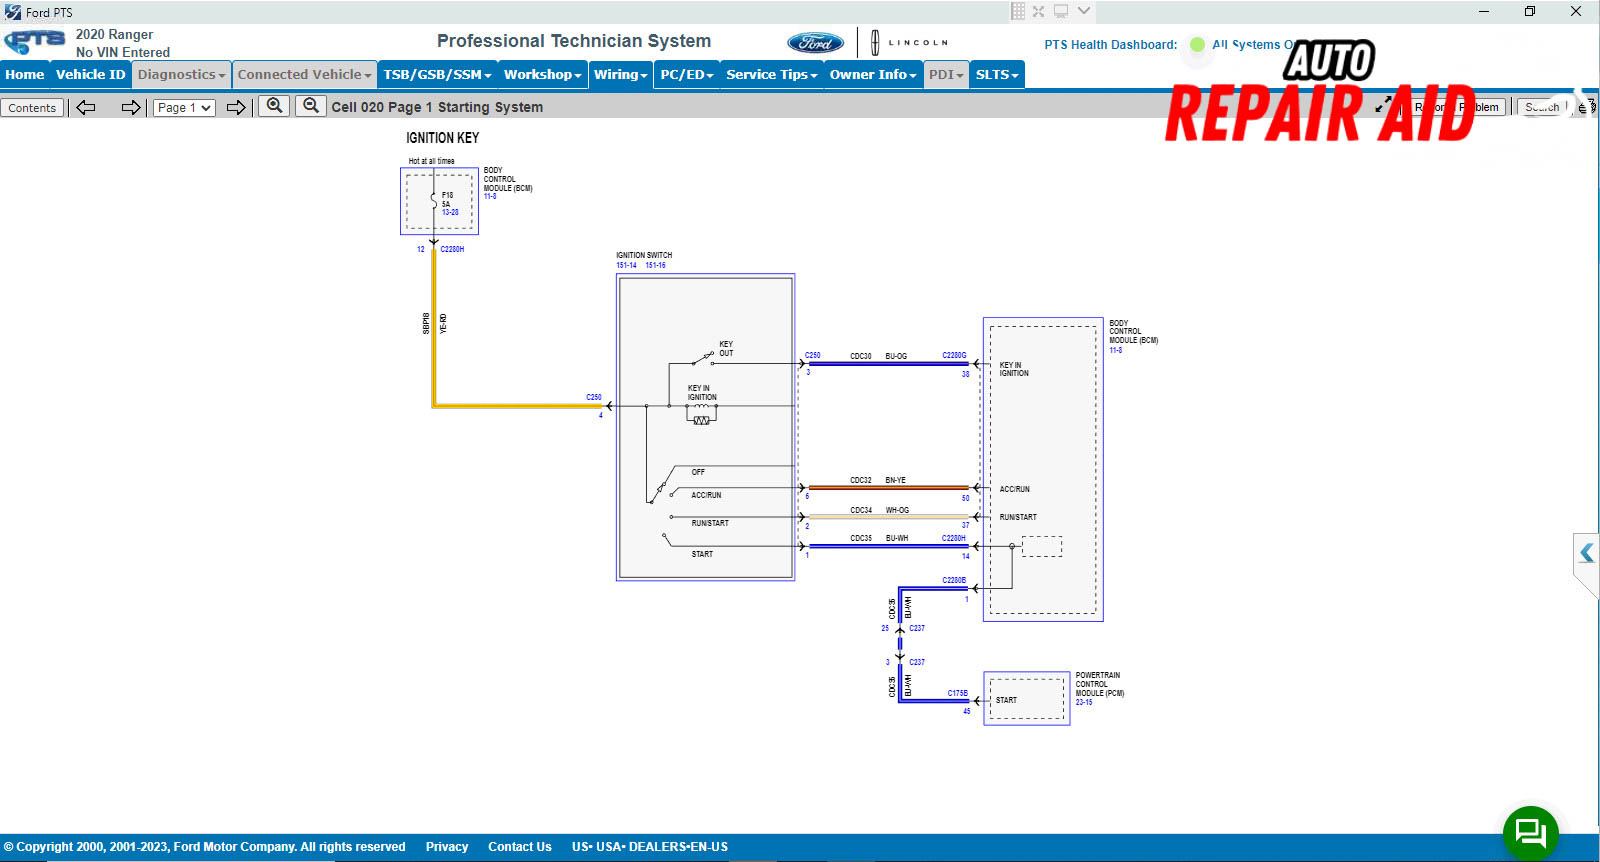Image resolution: width=1600 pixels, height=862 pixels.
Task: Click connector C2280G label
Action: point(954,355)
